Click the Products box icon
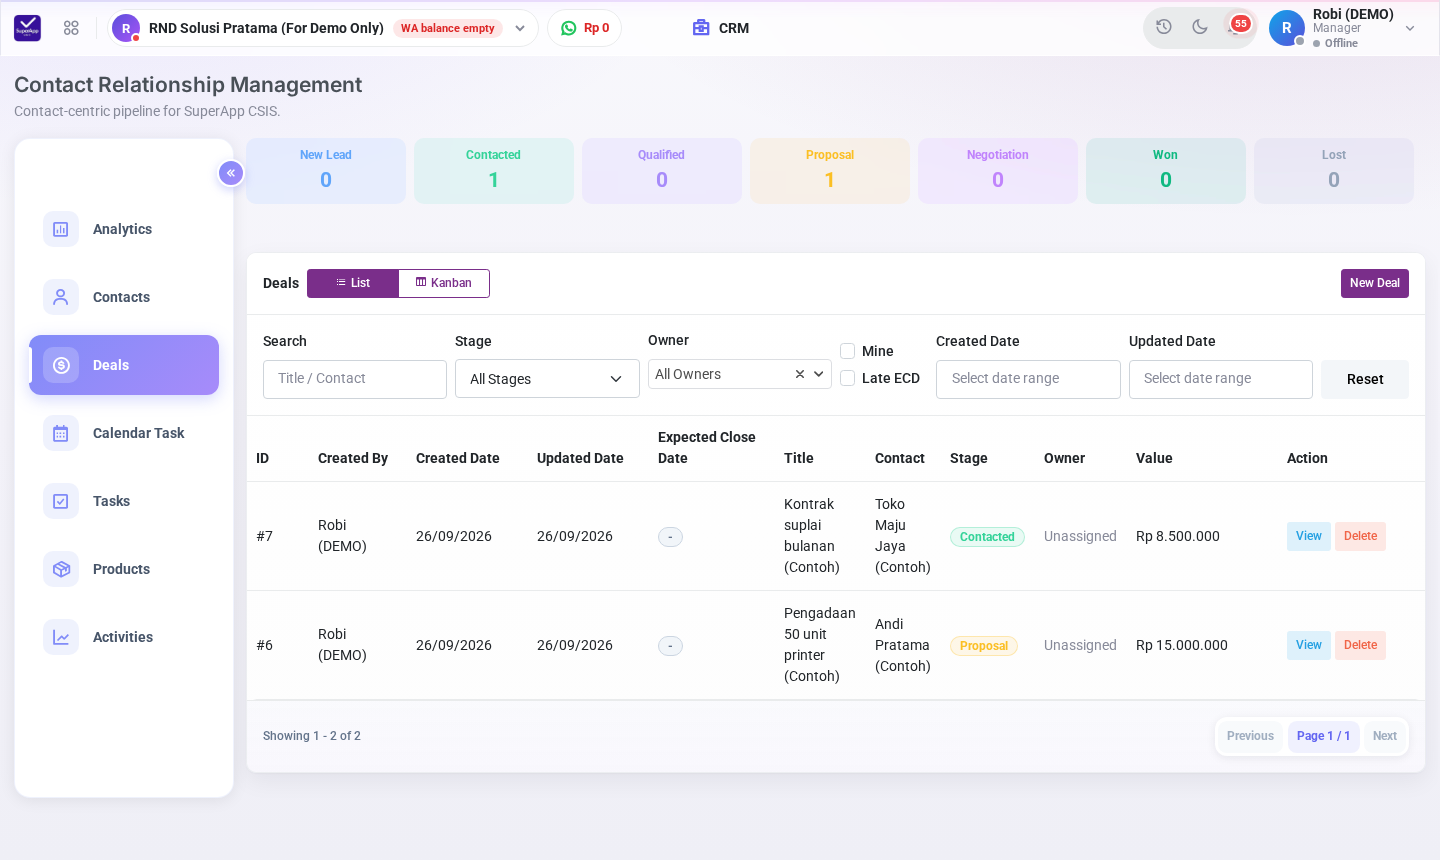The height and width of the screenshot is (860, 1440). [x=61, y=569]
